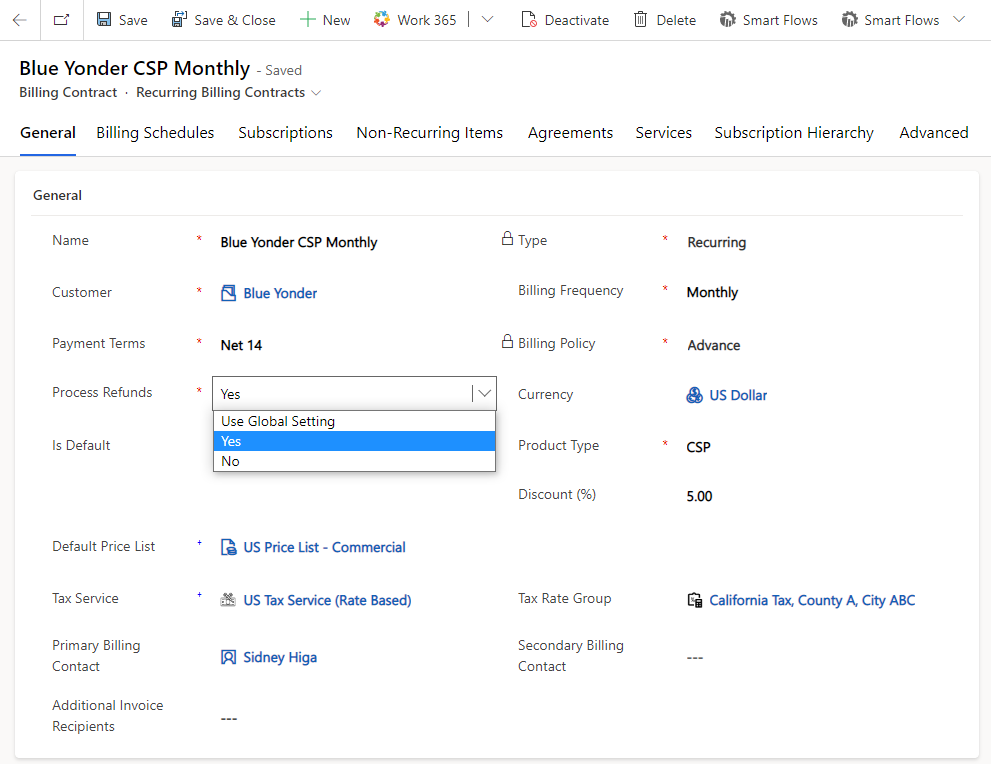Click the US Tax Service icon

[228, 600]
